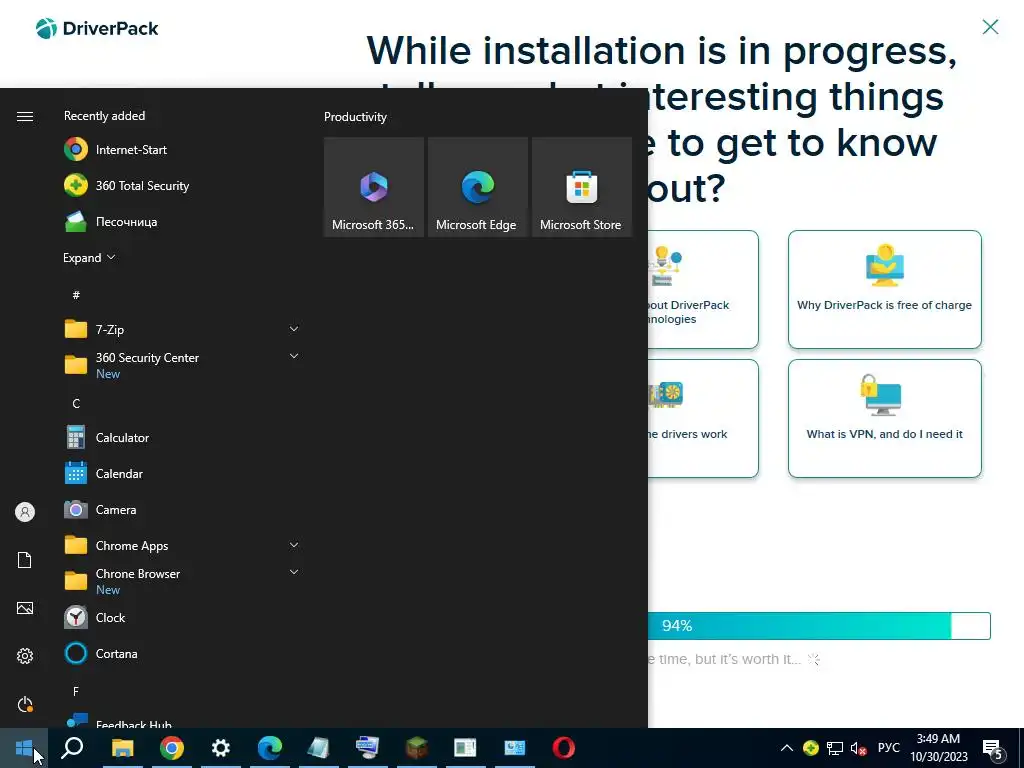
Task: Expand the 7-Zip folder chevron
Action: coord(294,328)
